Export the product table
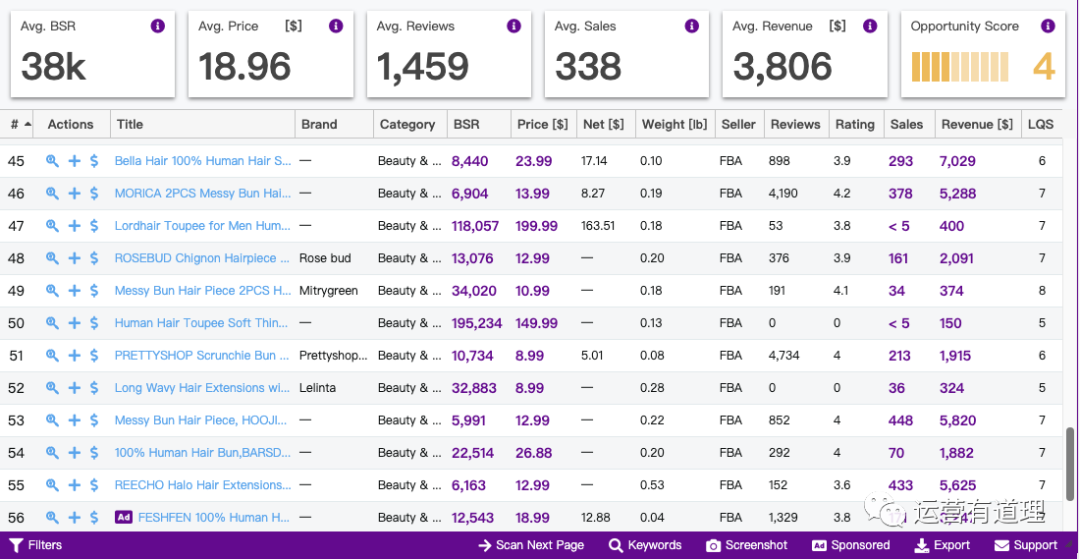This screenshot has width=1080, height=559. click(x=942, y=545)
